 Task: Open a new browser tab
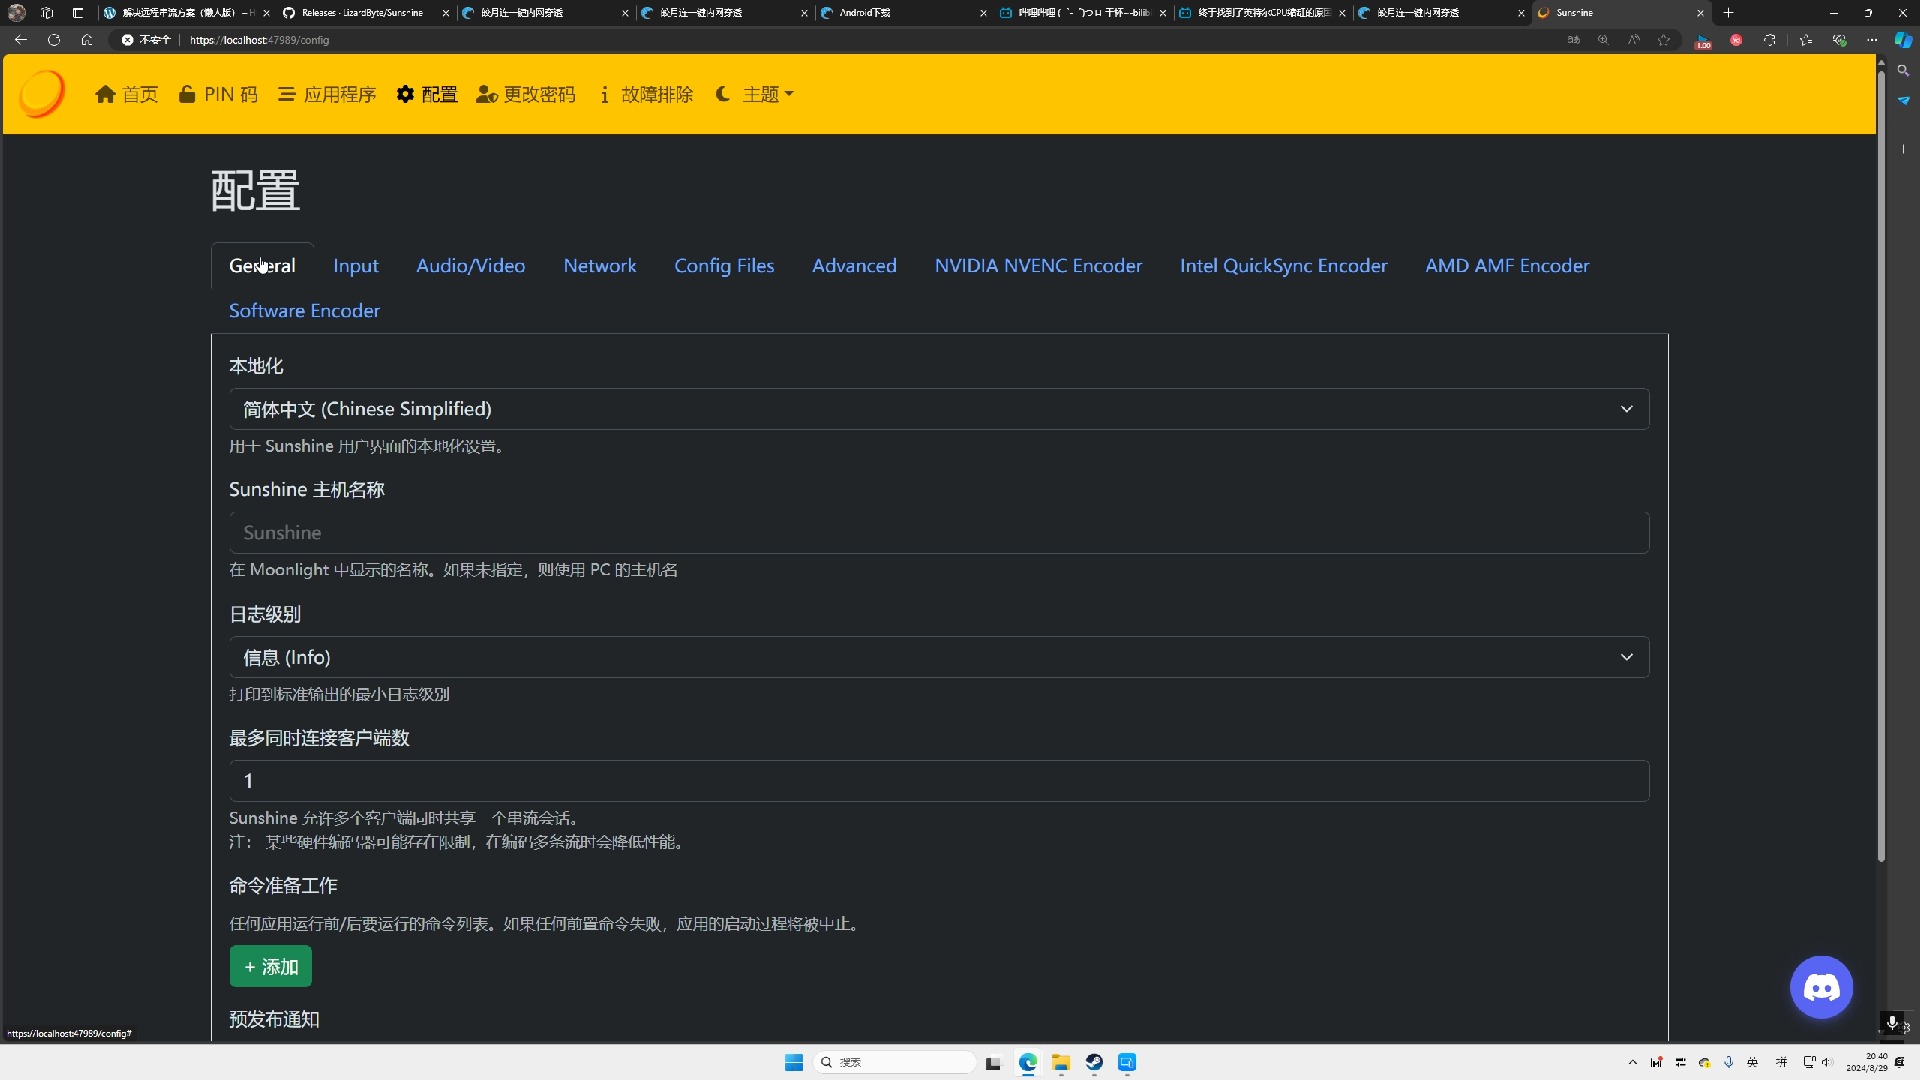[1728, 13]
